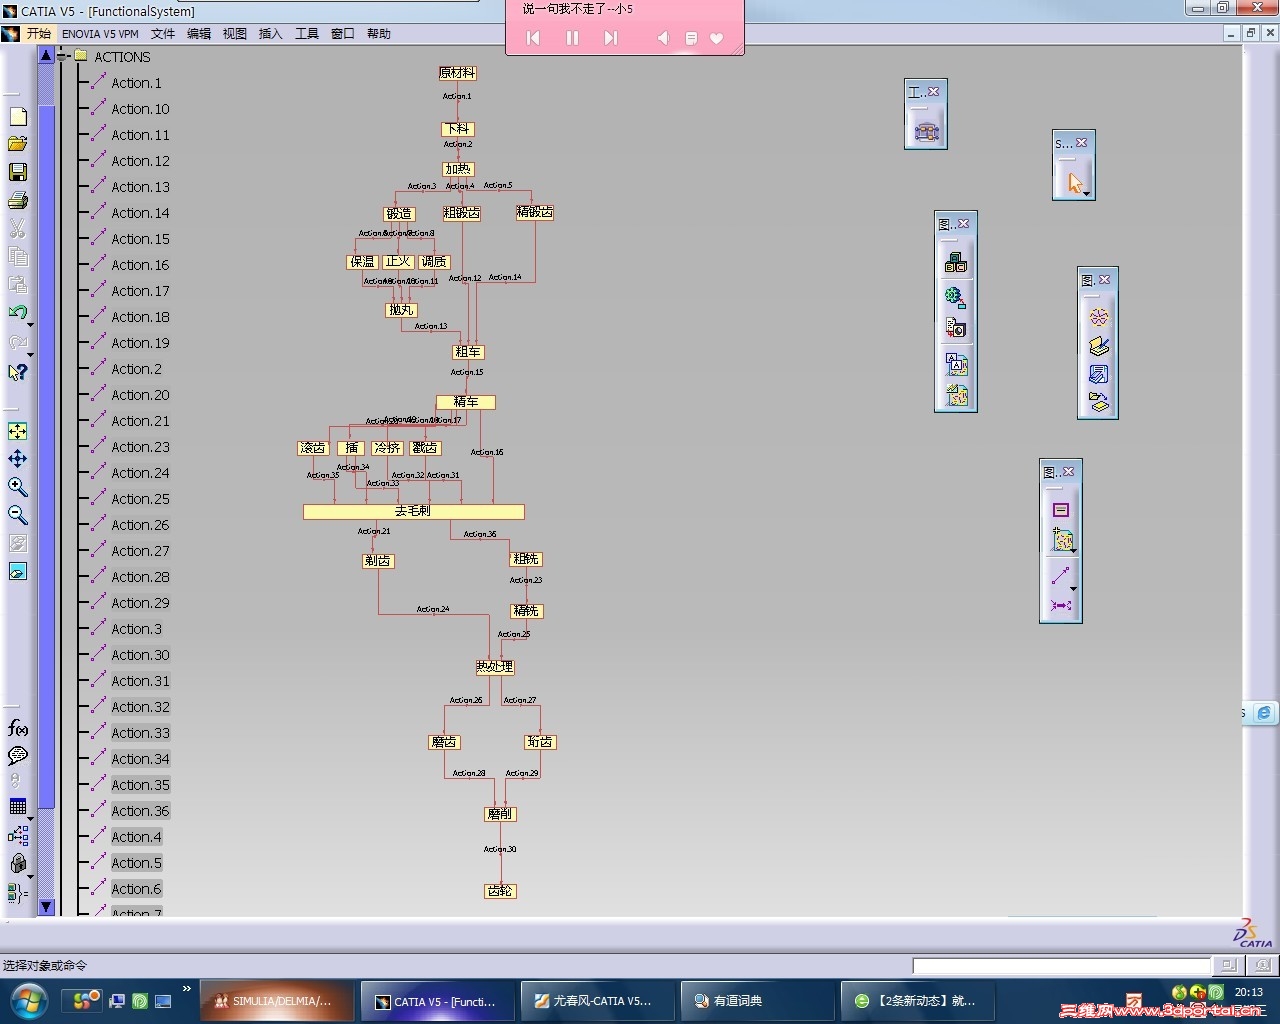The width and height of the screenshot is (1280, 1024).
Task: Click the command input field in status bar
Action: (1061, 965)
